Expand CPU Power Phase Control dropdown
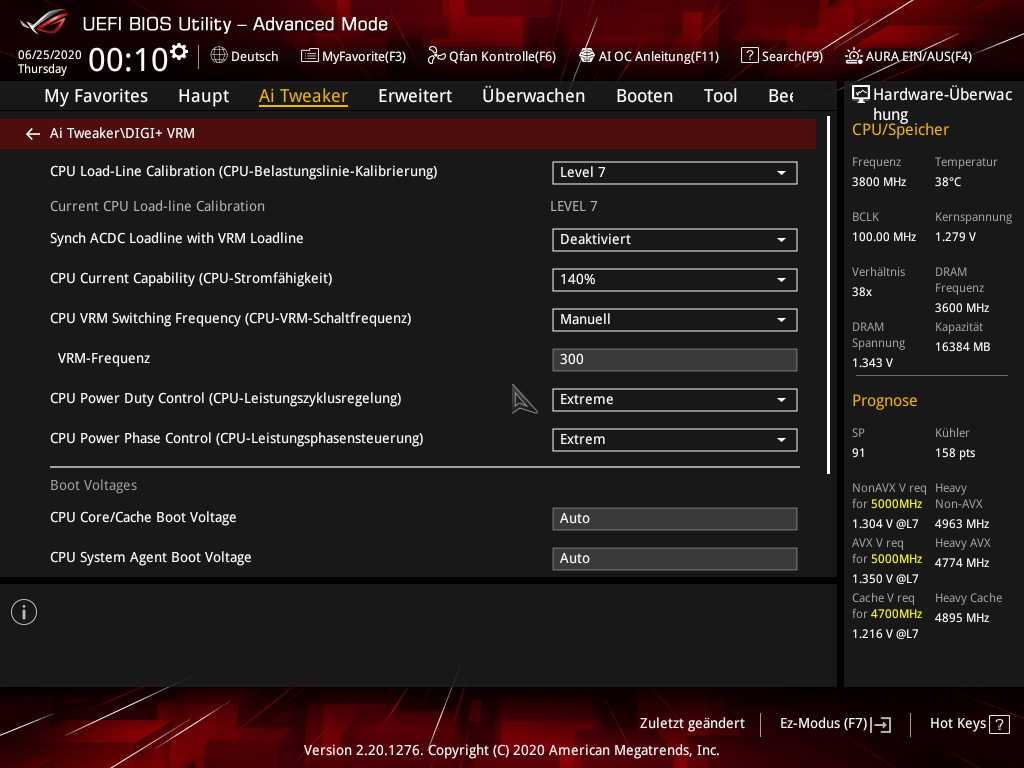 click(x=675, y=440)
